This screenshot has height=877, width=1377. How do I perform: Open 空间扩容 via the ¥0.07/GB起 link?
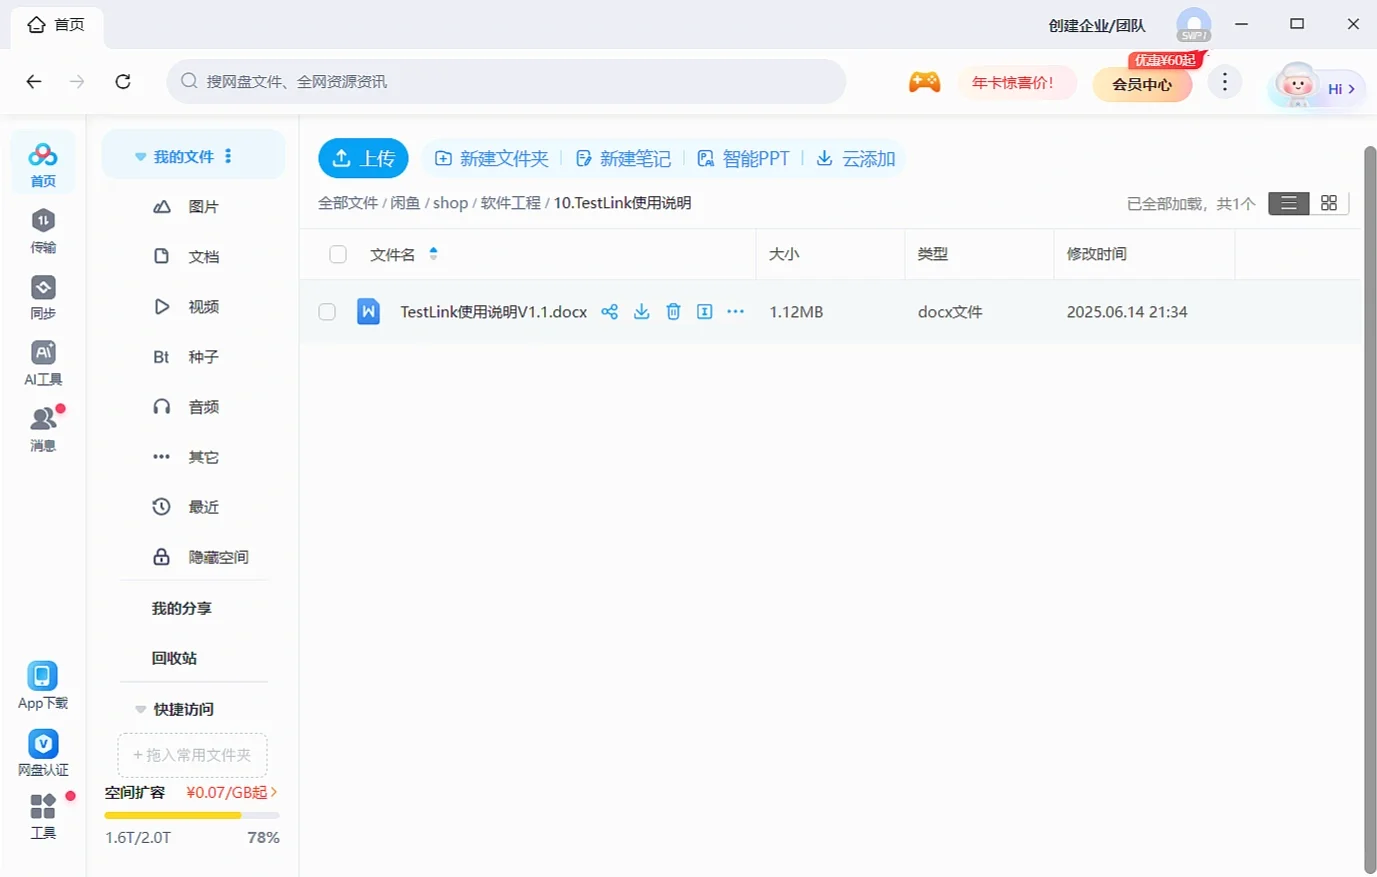point(228,791)
